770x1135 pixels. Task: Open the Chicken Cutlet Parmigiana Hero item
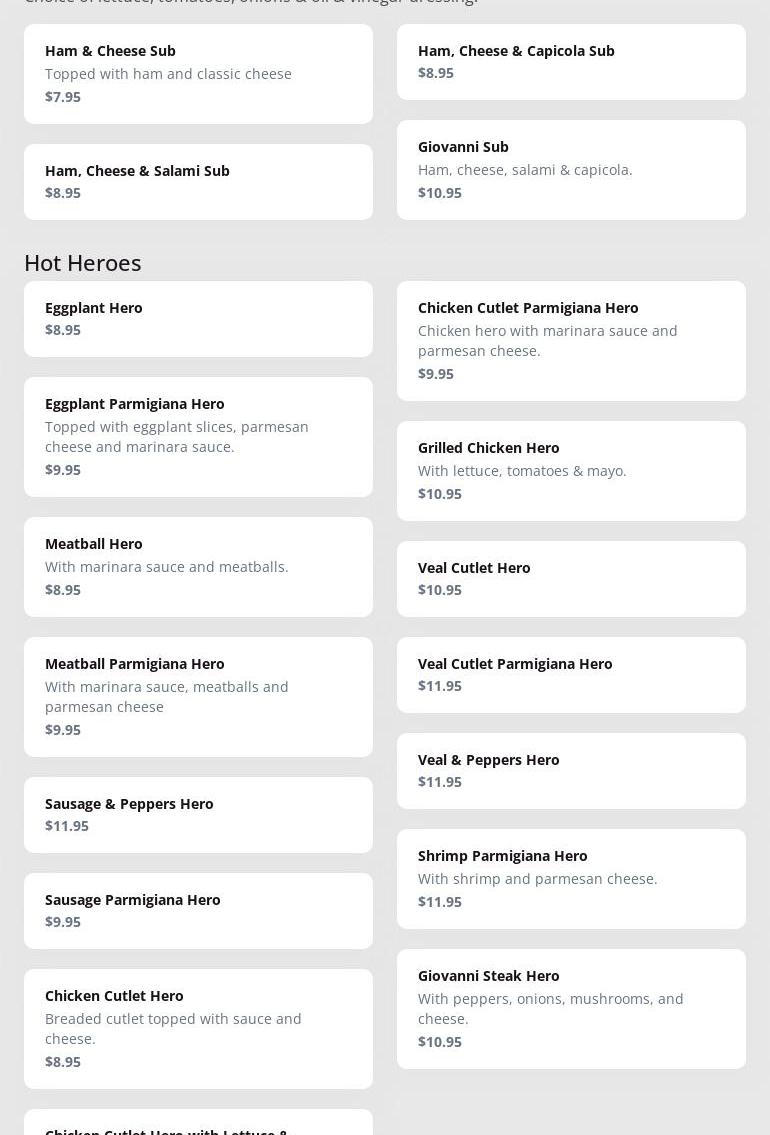[571, 341]
